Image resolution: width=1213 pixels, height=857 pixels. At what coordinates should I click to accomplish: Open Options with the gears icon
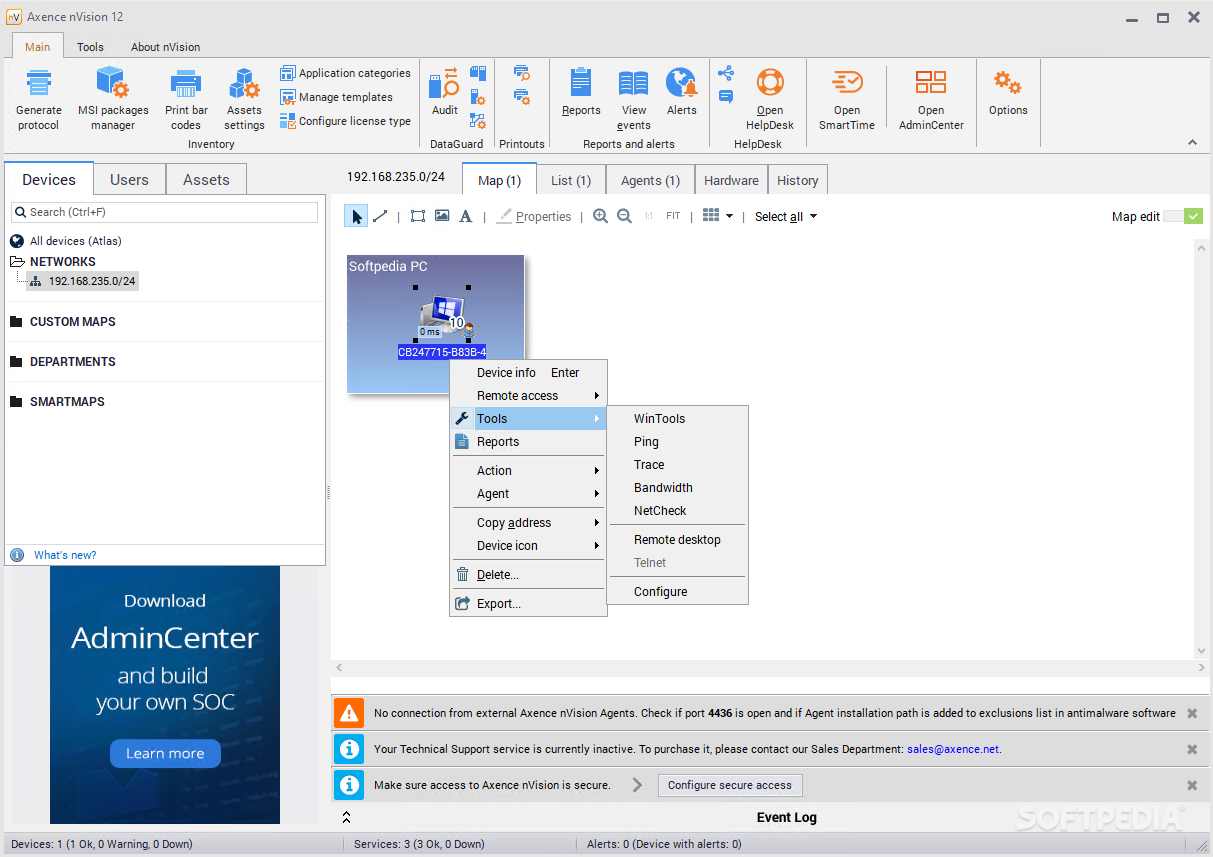pyautogui.click(x=1008, y=92)
